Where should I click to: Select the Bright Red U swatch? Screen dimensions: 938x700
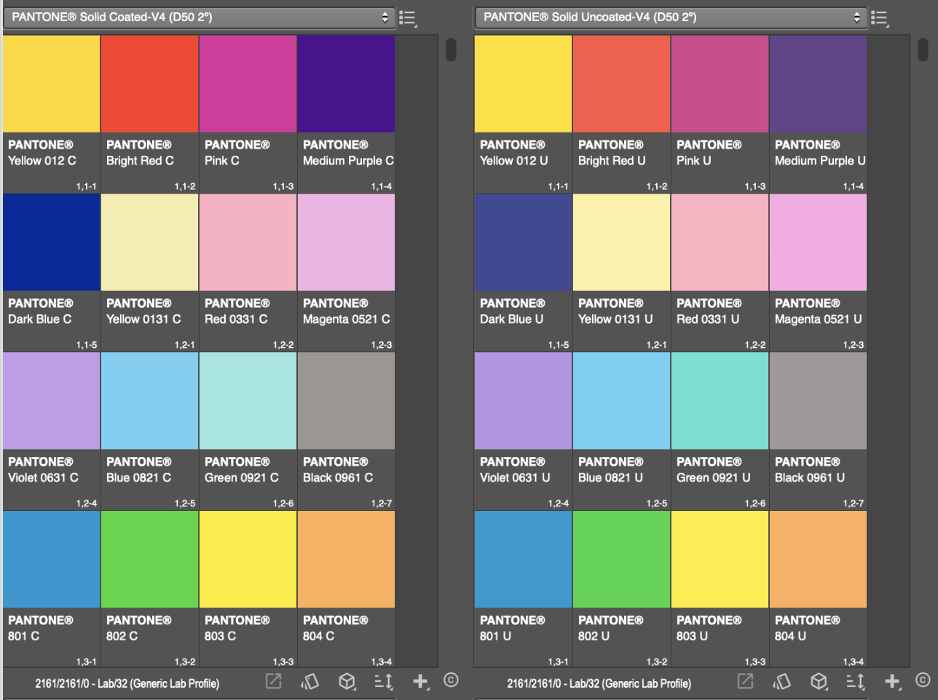(622, 84)
